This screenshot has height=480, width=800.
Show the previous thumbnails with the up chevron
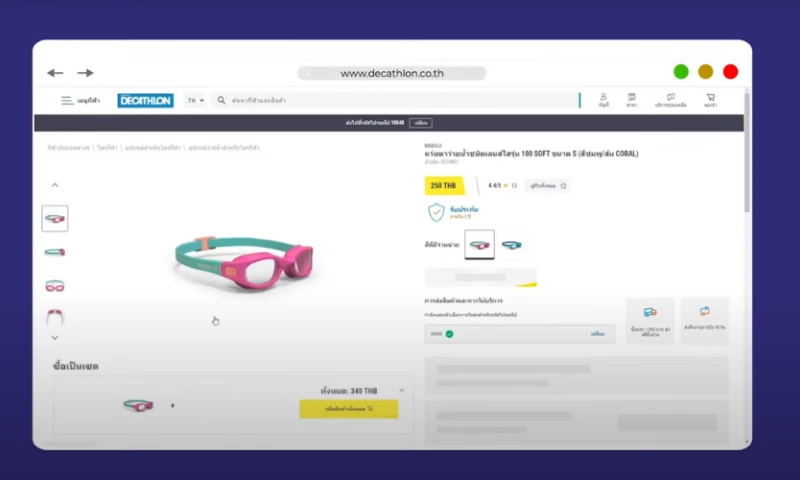(x=55, y=185)
